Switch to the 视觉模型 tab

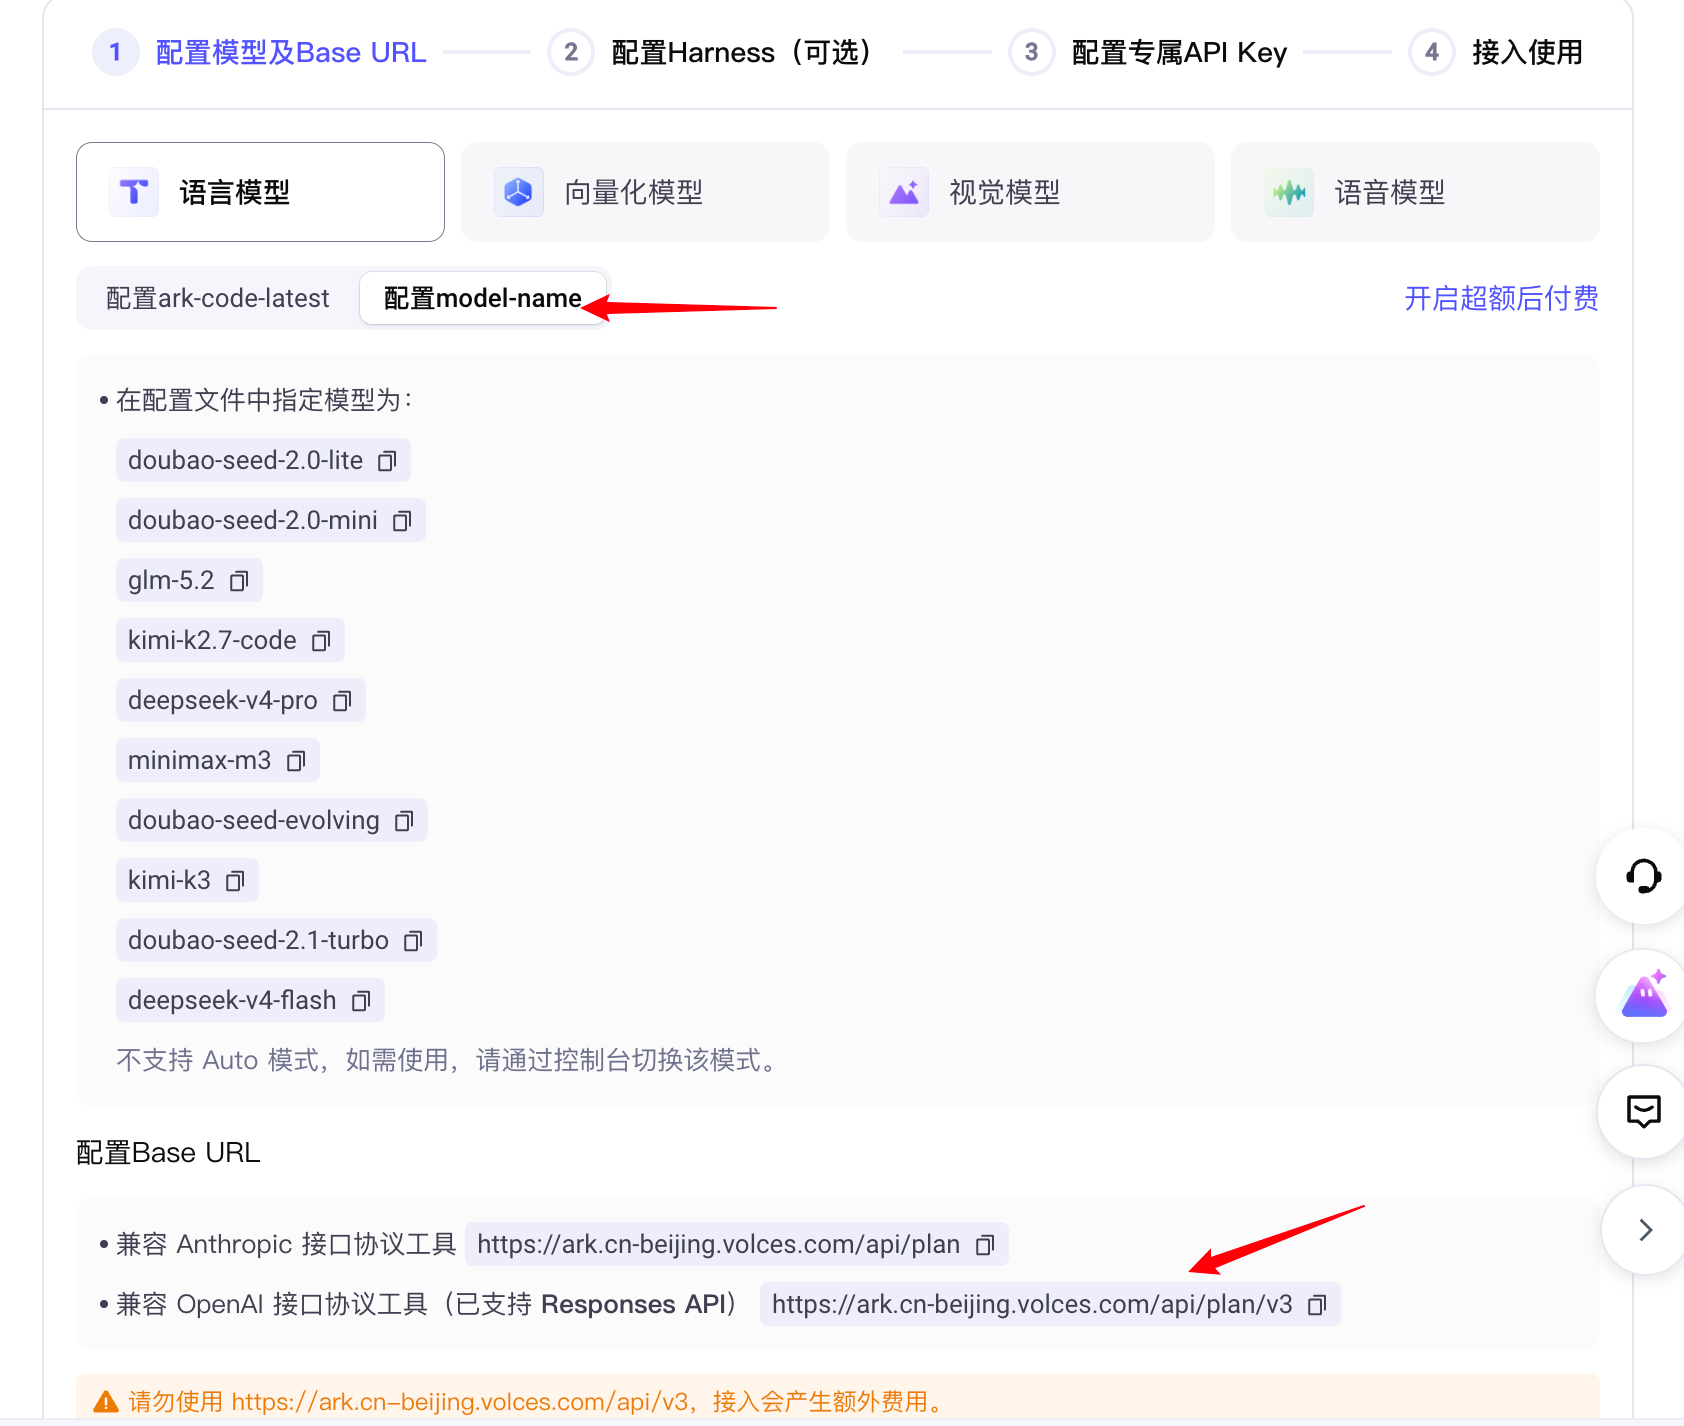click(1030, 192)
